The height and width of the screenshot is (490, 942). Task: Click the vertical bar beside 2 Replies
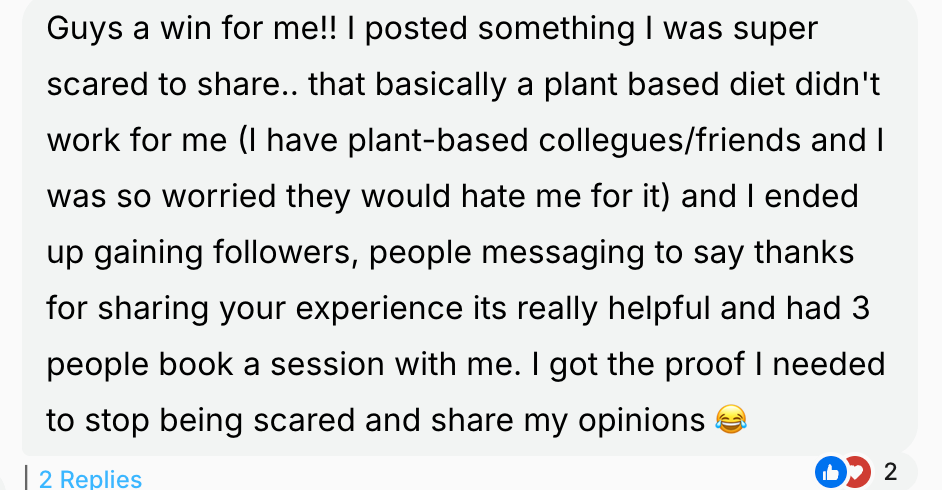coord(26,478)
